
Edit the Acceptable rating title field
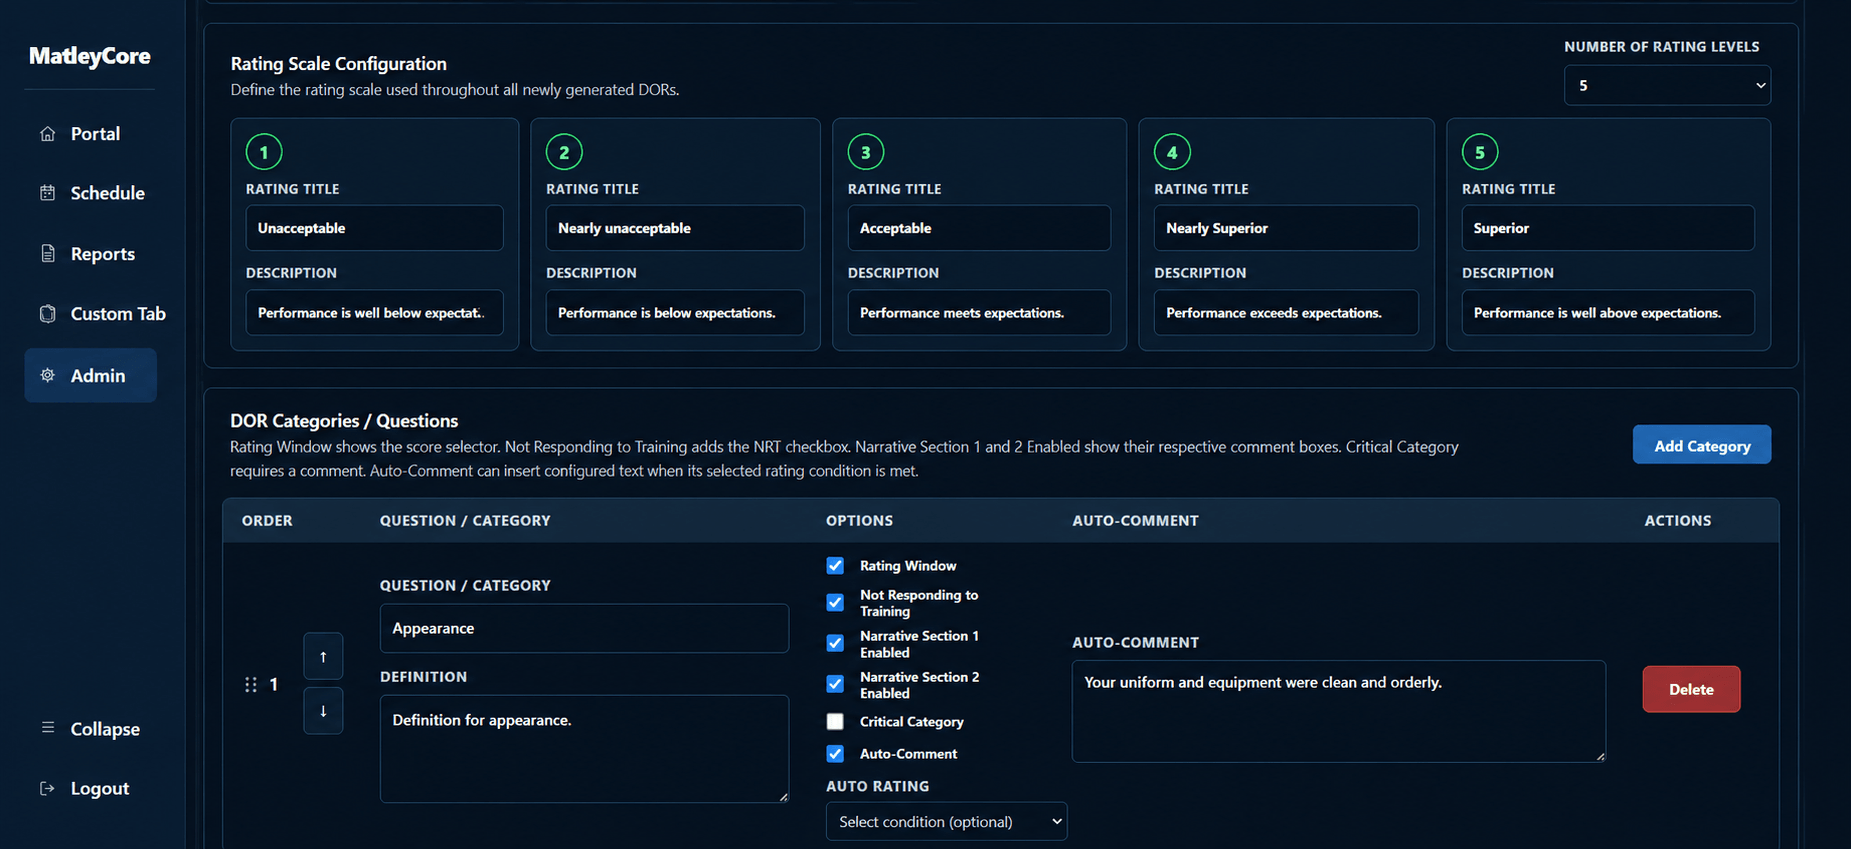click(979, 228)
